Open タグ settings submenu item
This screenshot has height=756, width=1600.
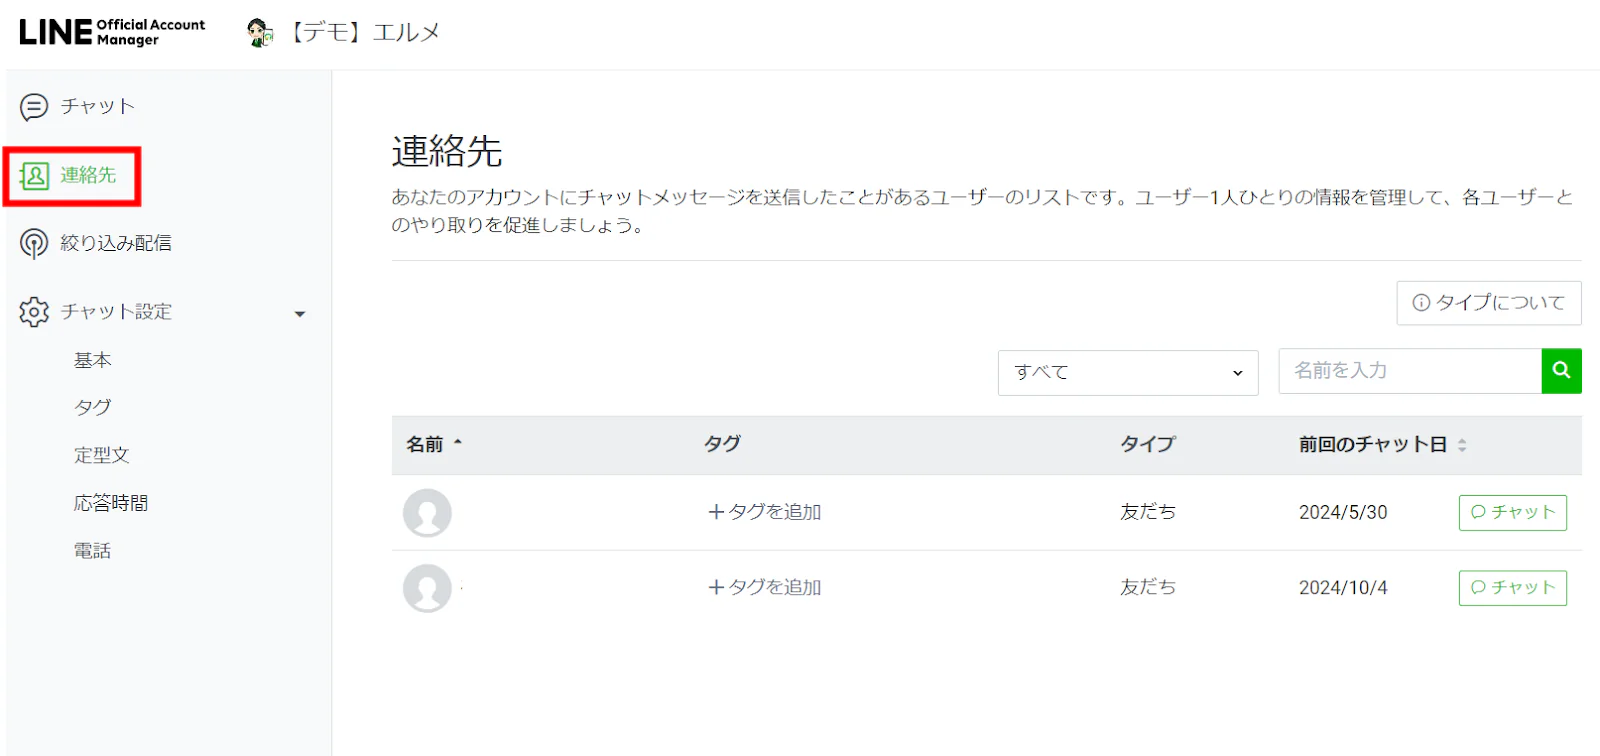point(93,407)
